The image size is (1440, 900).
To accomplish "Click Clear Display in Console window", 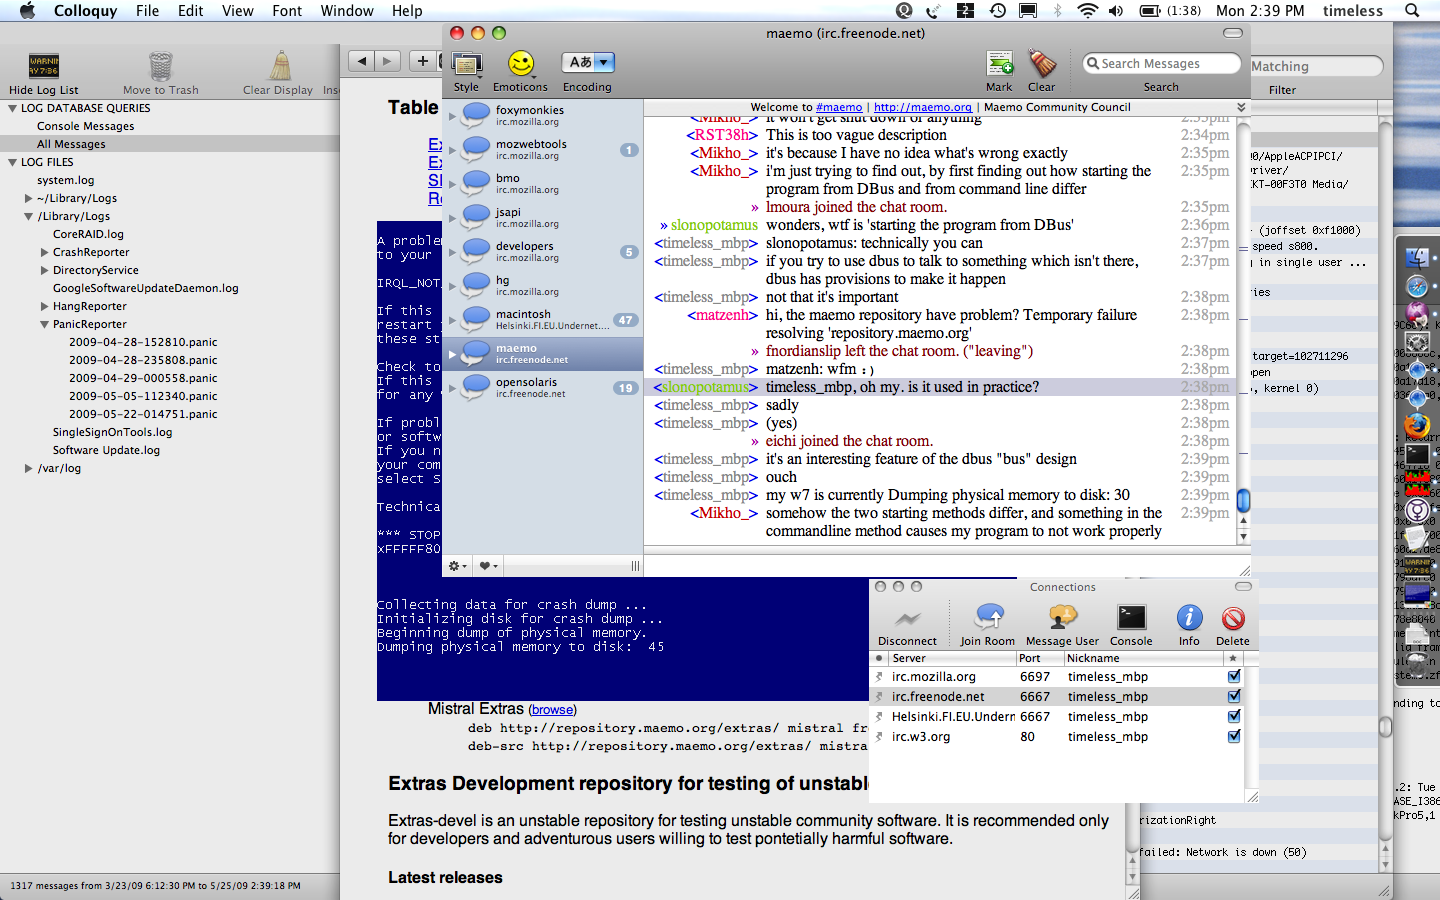I will coord(279,67).
